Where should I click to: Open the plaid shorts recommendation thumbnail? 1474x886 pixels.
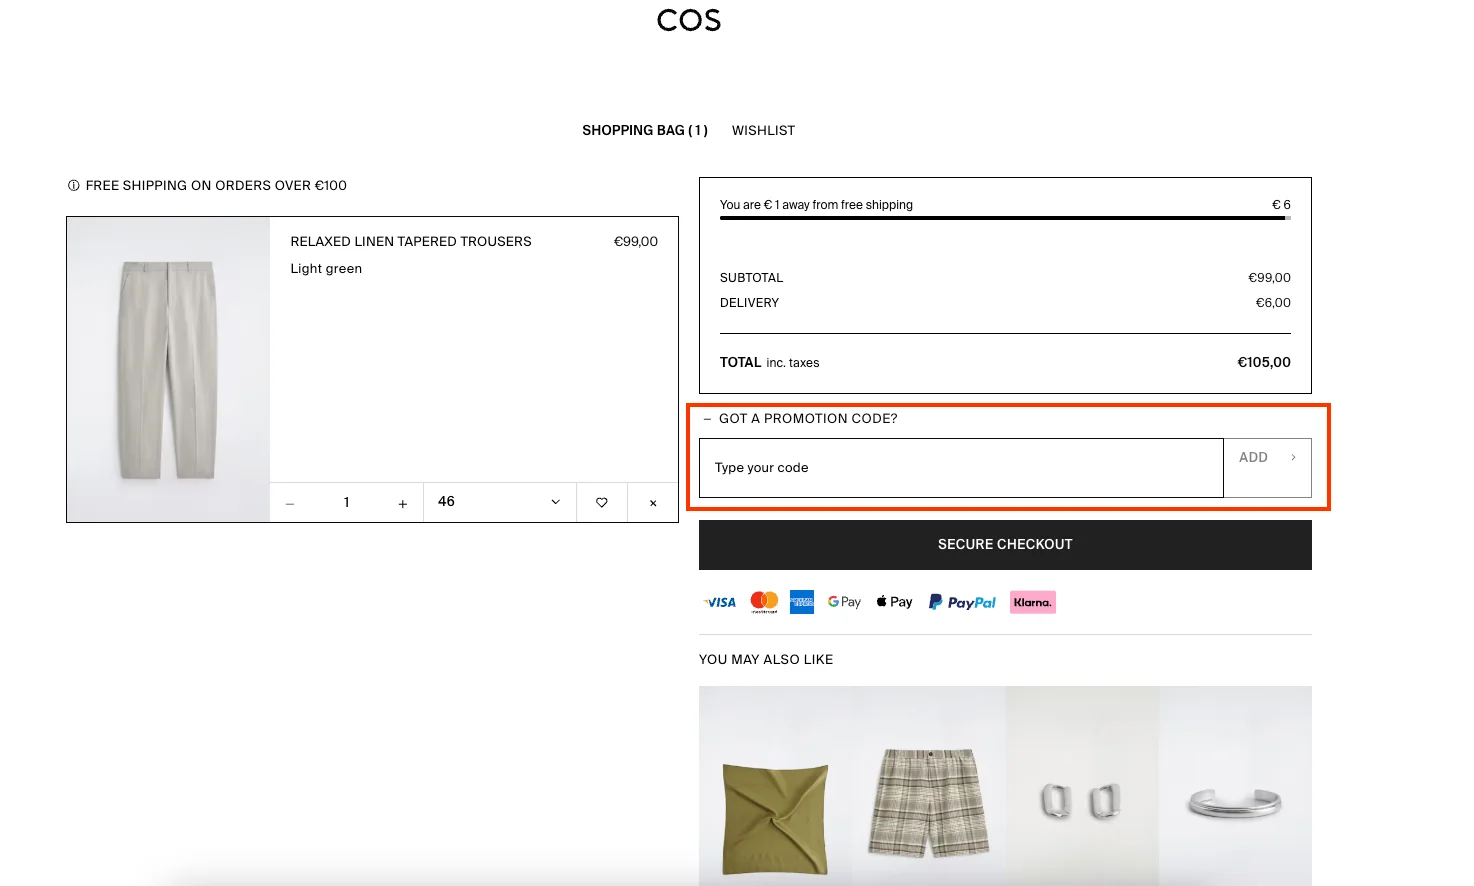[929, 786]
